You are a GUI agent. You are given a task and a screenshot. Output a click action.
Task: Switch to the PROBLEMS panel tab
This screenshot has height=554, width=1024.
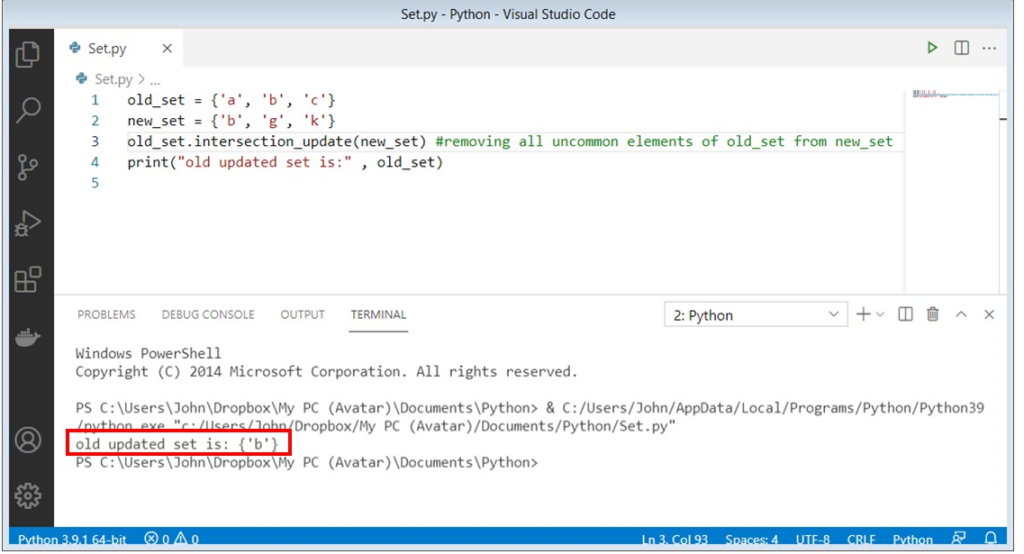coord(106,314)
